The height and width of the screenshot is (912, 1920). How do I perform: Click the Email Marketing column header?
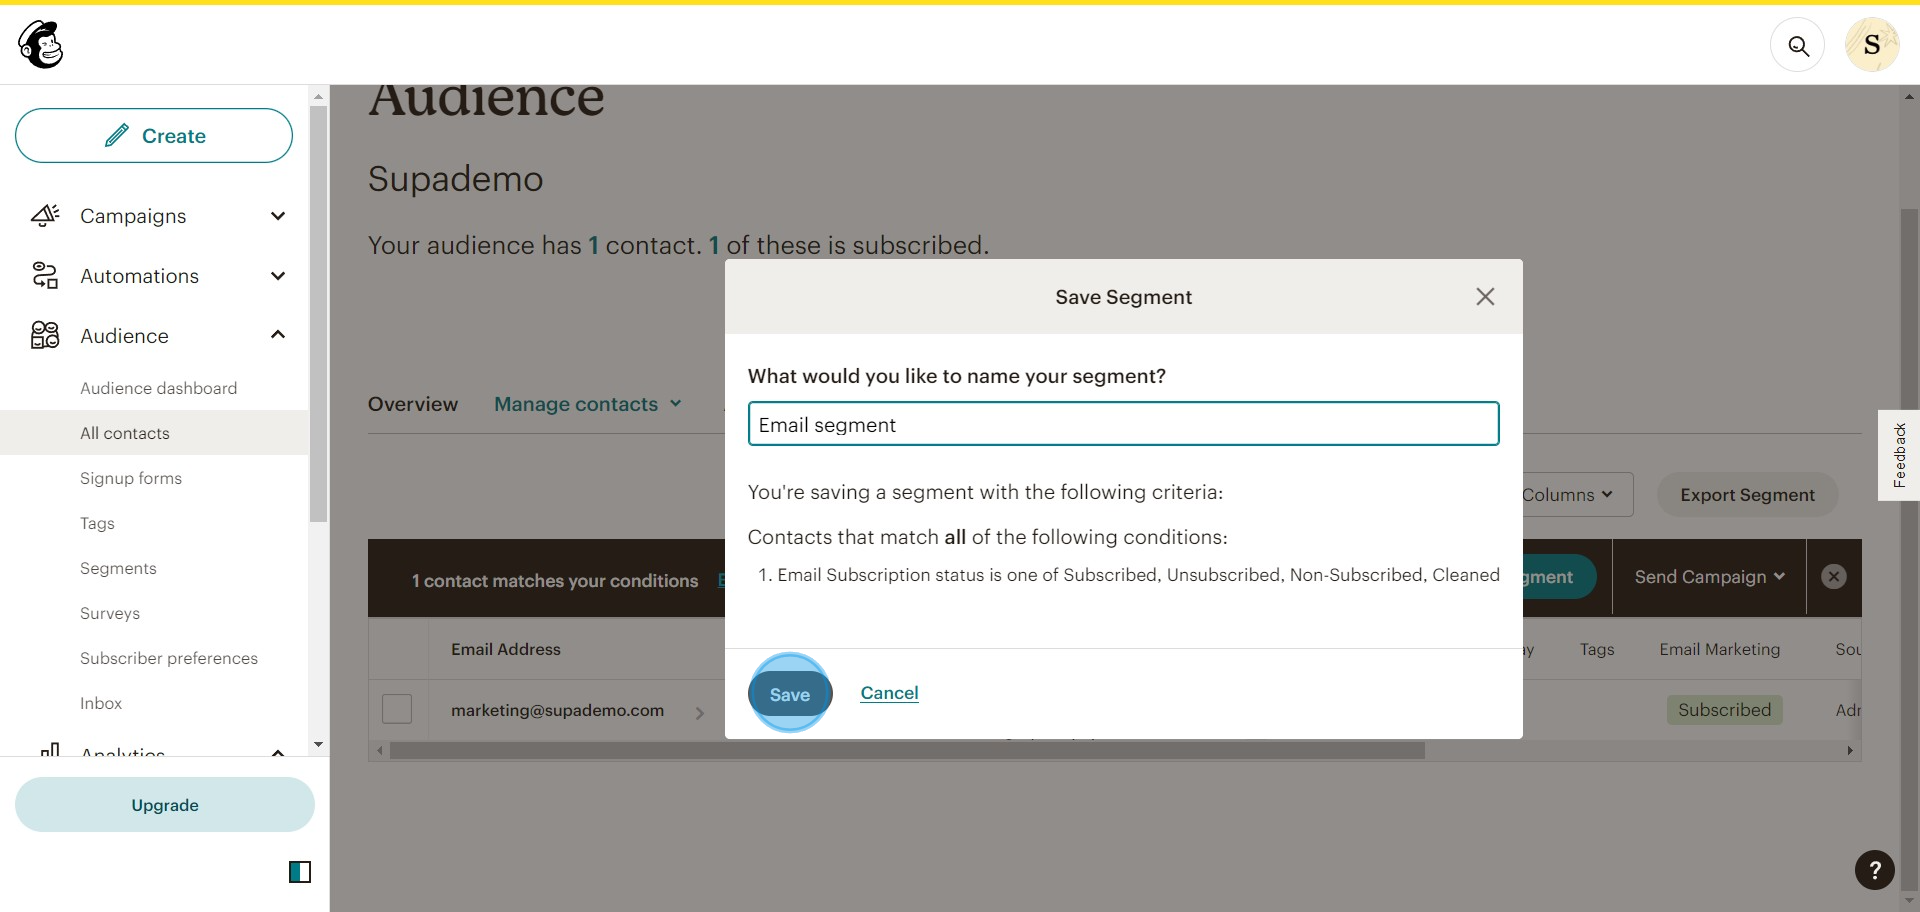tap(1720, 649)
